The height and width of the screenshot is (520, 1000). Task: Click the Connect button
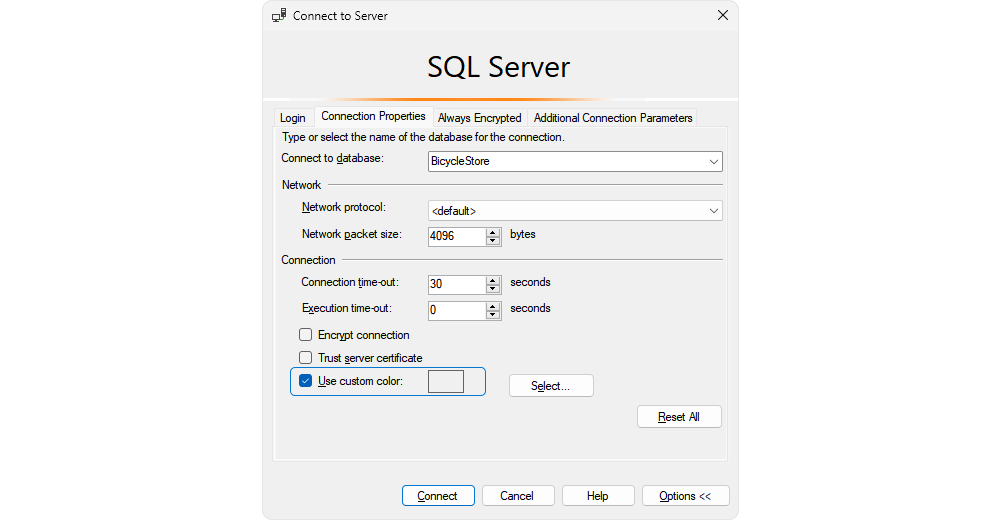tap(438, 496)
